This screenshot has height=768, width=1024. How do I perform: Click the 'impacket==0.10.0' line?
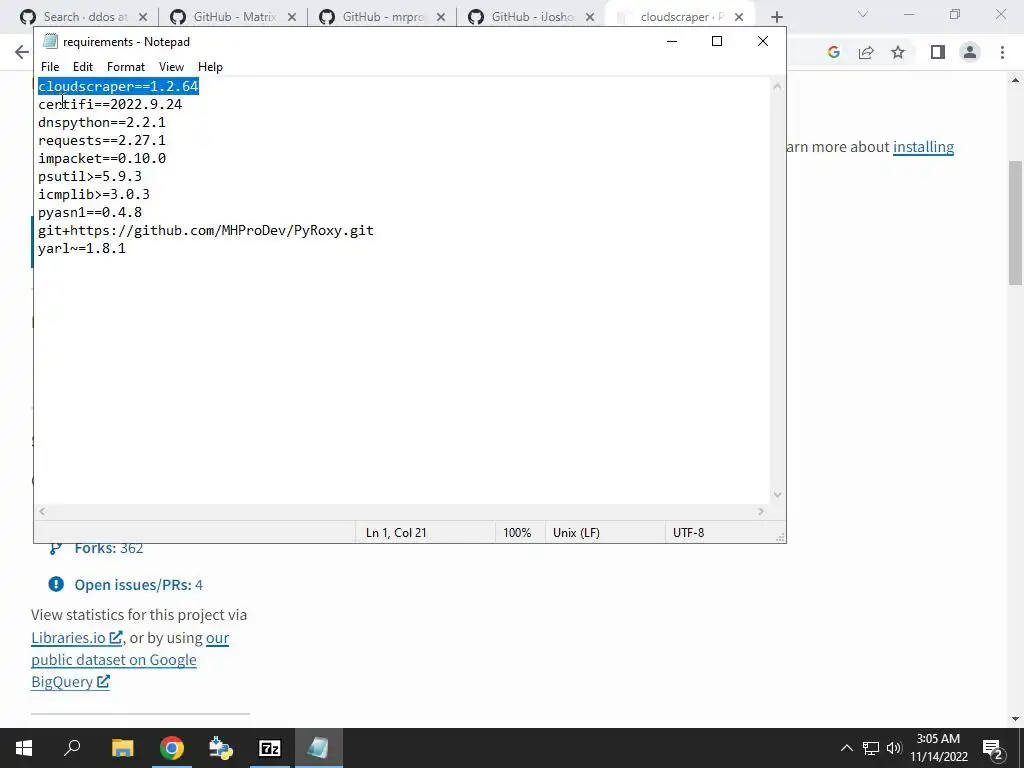coord(102,158)
